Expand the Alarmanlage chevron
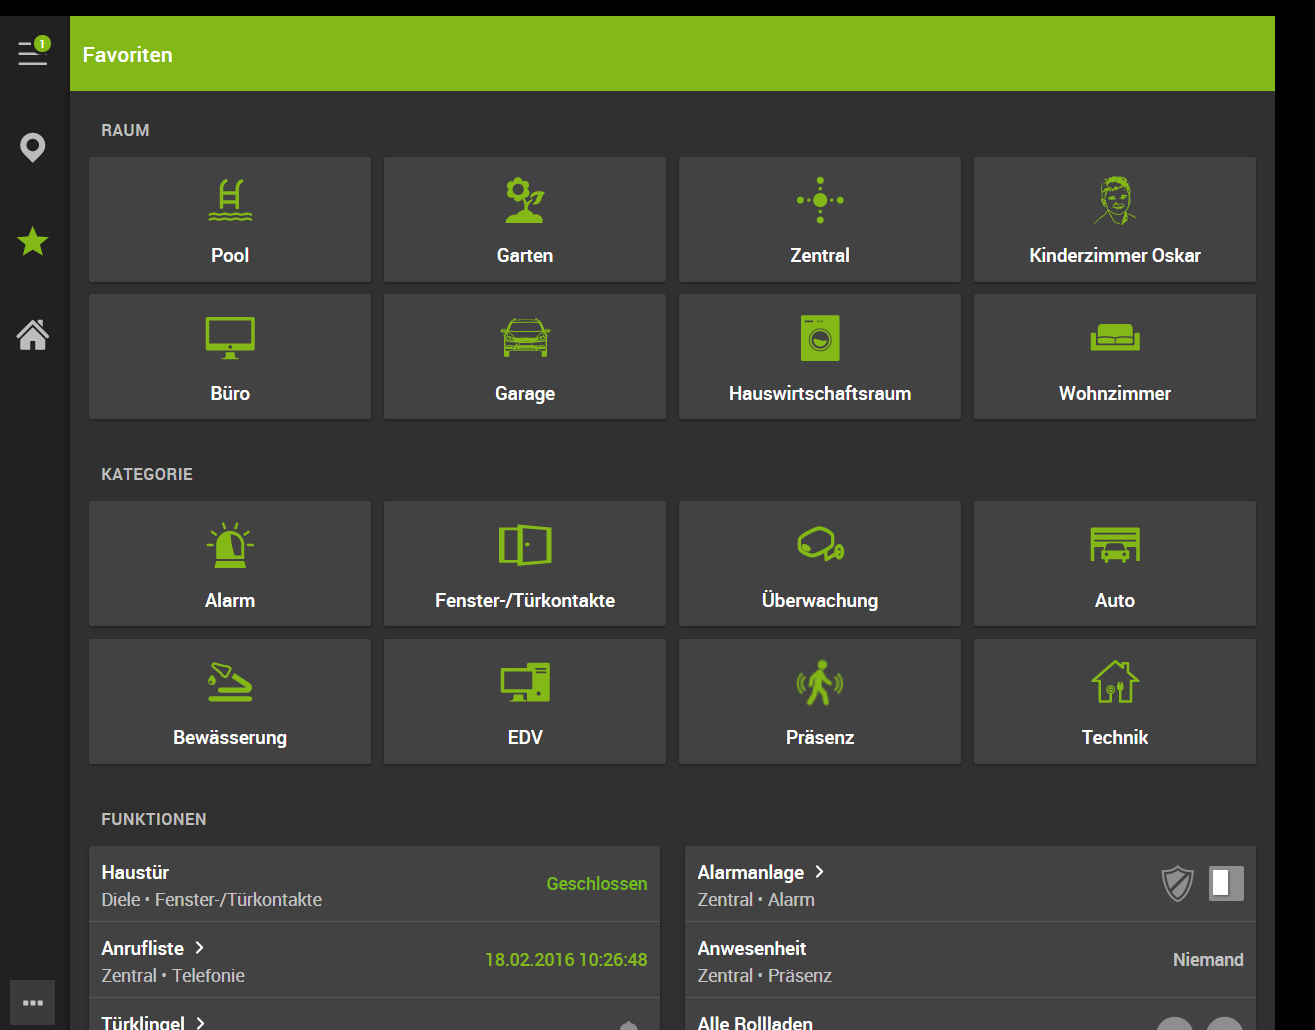The image size is (1315, 1030). pos(820,872)
